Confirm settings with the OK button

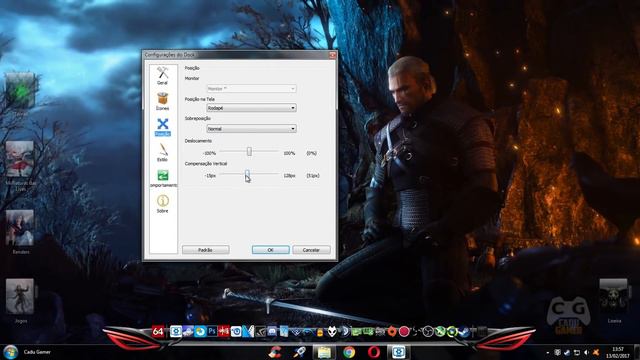point(271,250)
